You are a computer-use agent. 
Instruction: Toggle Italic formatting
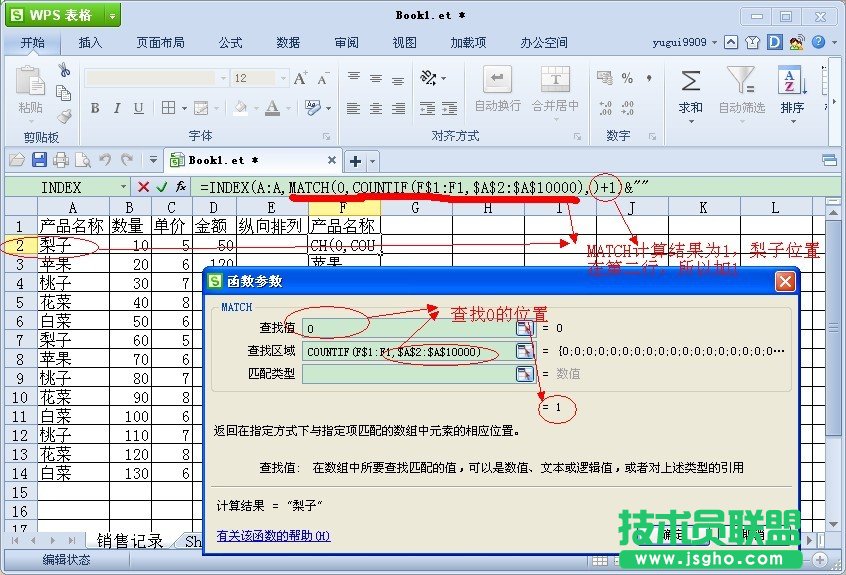(117, 108)
